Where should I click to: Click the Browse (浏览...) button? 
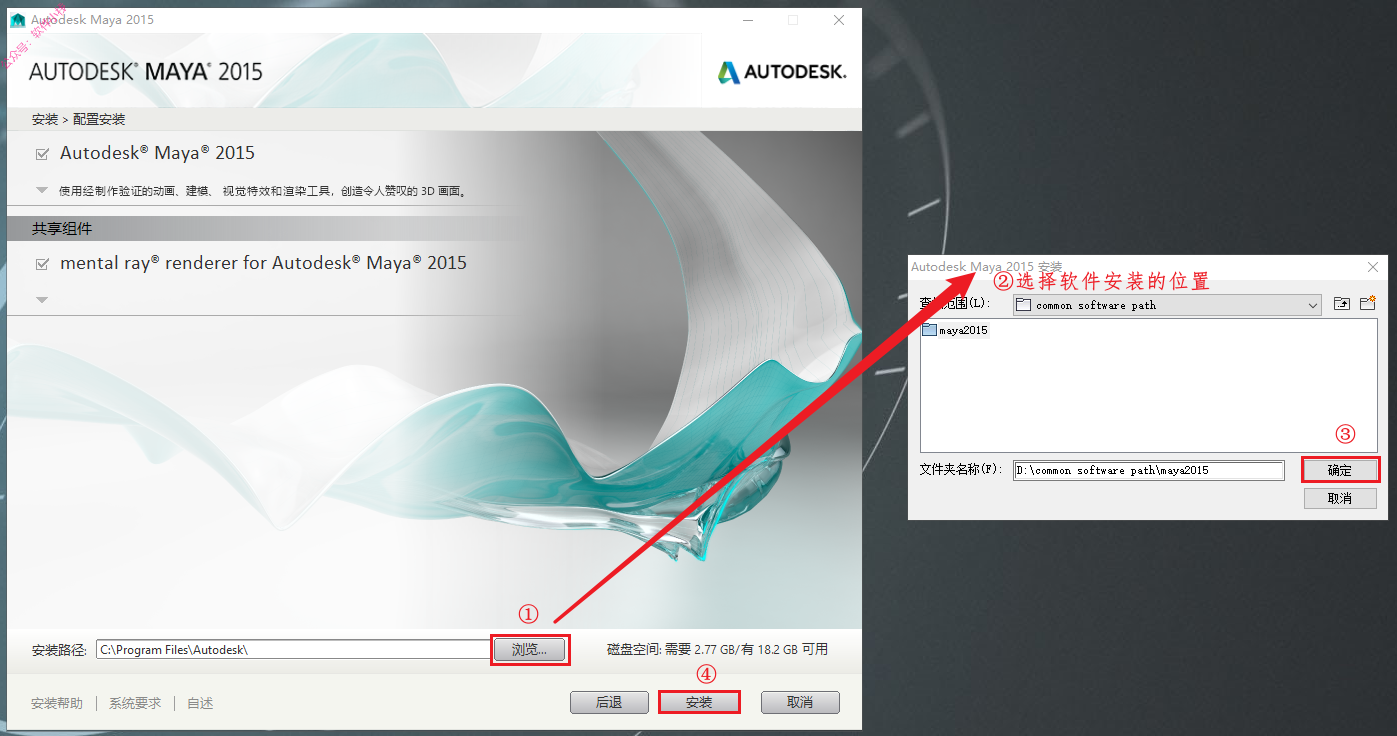(x=530, y=650)
